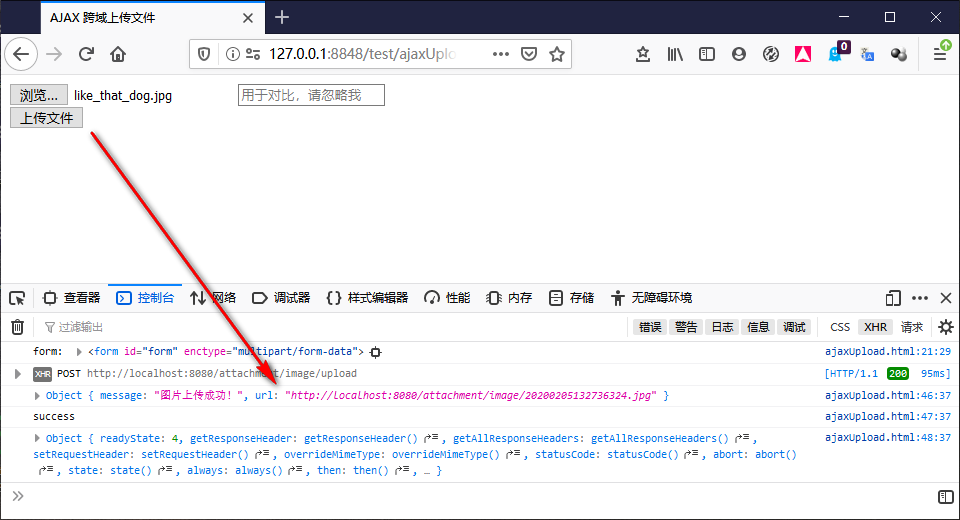Reload the current page
Viewport: 960px width, 520px height.
tap(86, 55)
